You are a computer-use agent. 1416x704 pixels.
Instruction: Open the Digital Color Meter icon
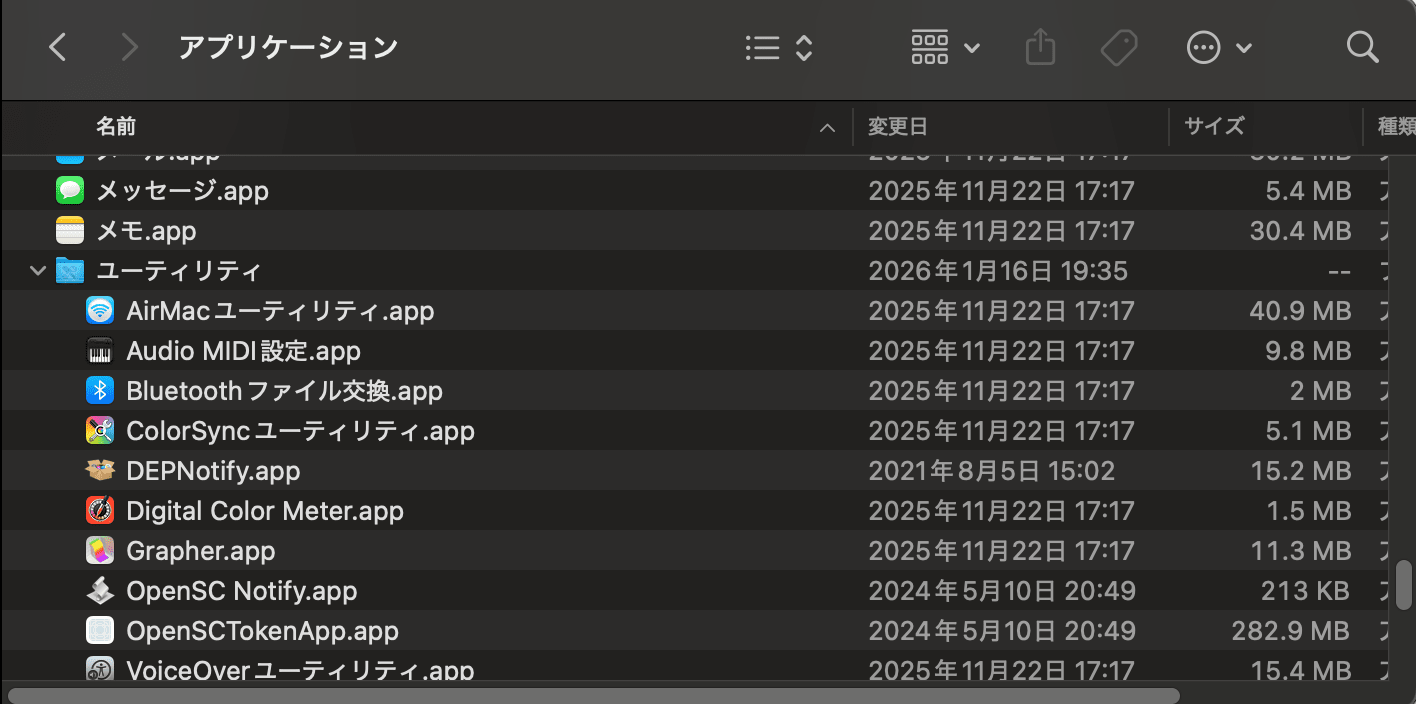pyautogui.click(x=100, y=510)
